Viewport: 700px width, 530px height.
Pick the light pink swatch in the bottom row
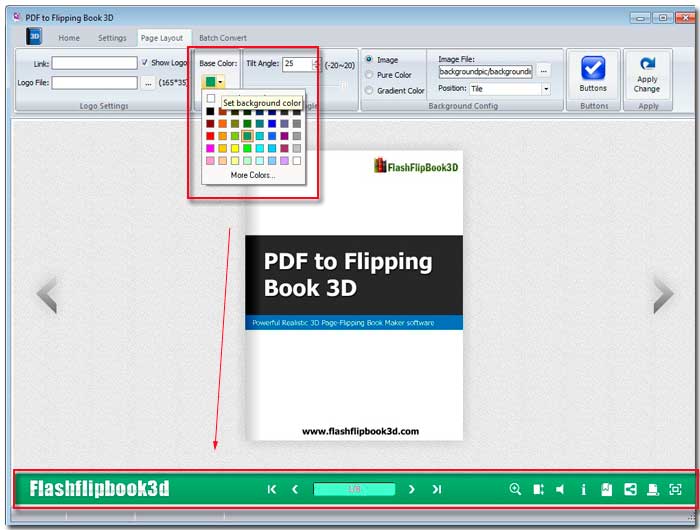pyautogui.click(x=210, y=160)
